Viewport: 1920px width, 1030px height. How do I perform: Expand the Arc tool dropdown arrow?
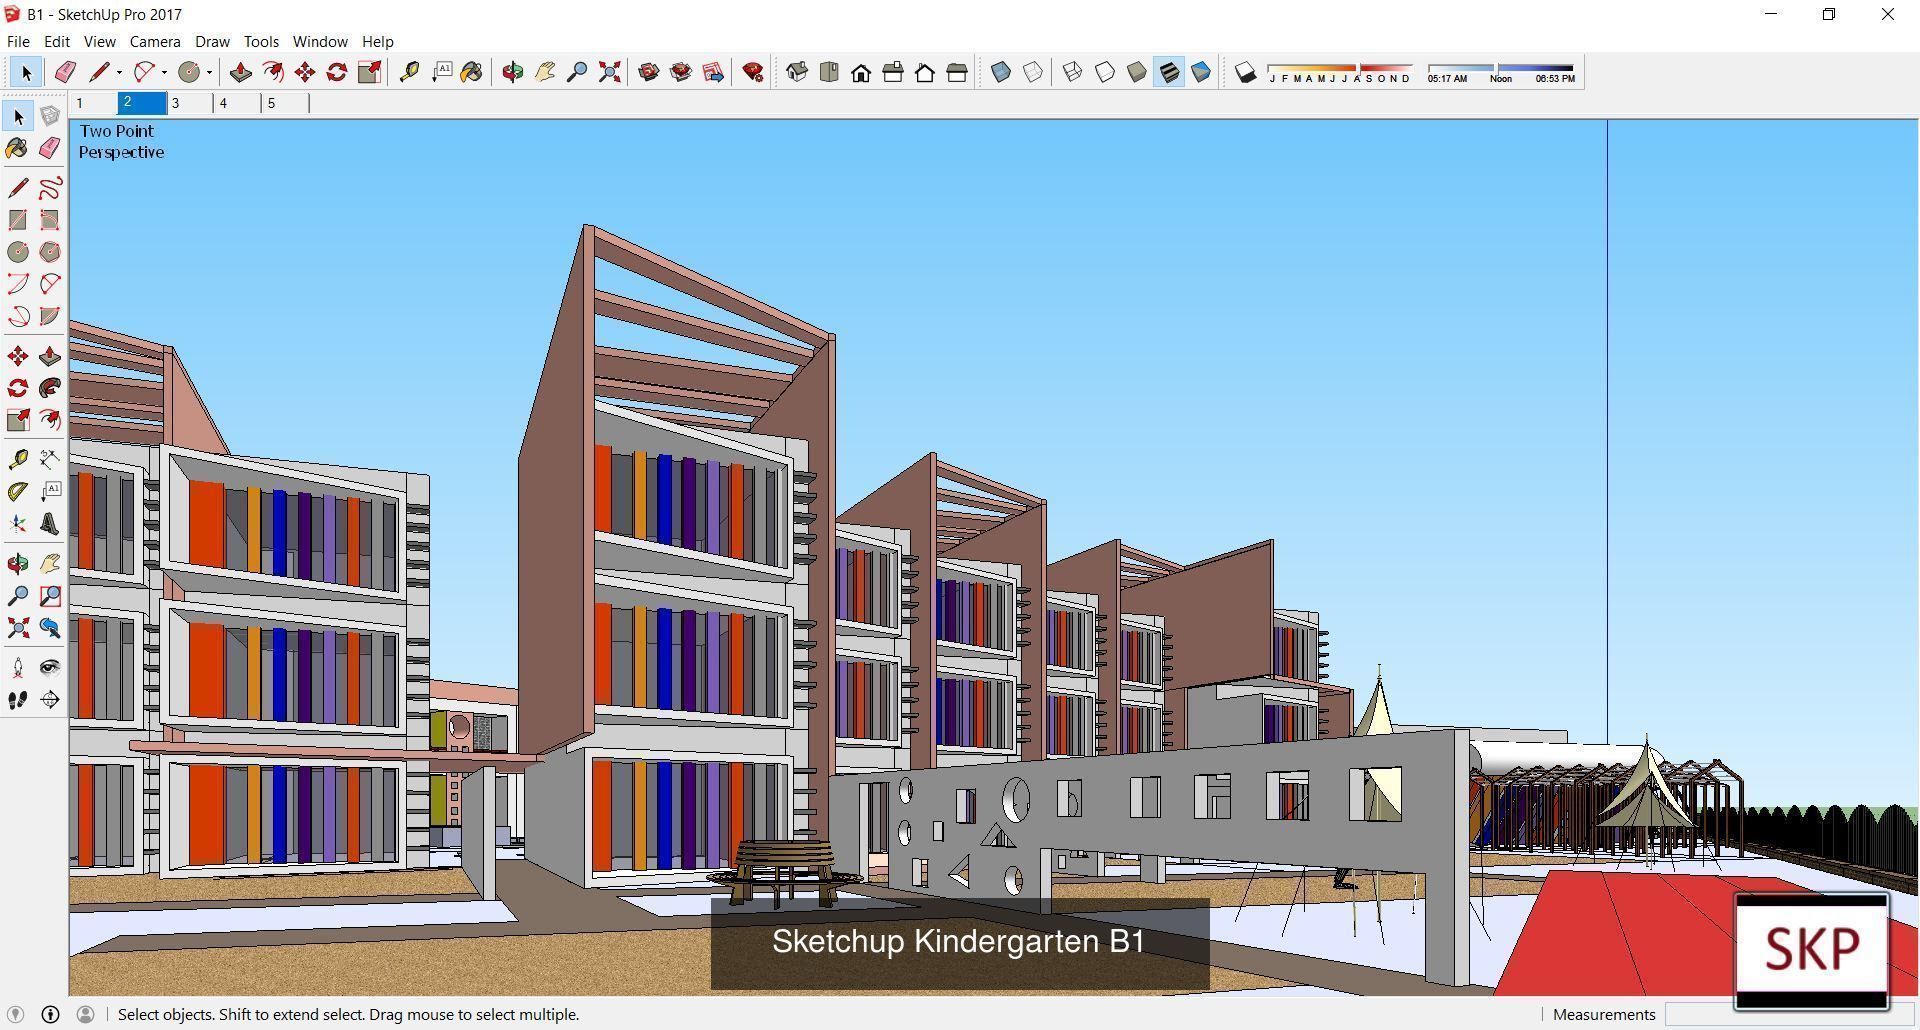[x=164, y=72]
